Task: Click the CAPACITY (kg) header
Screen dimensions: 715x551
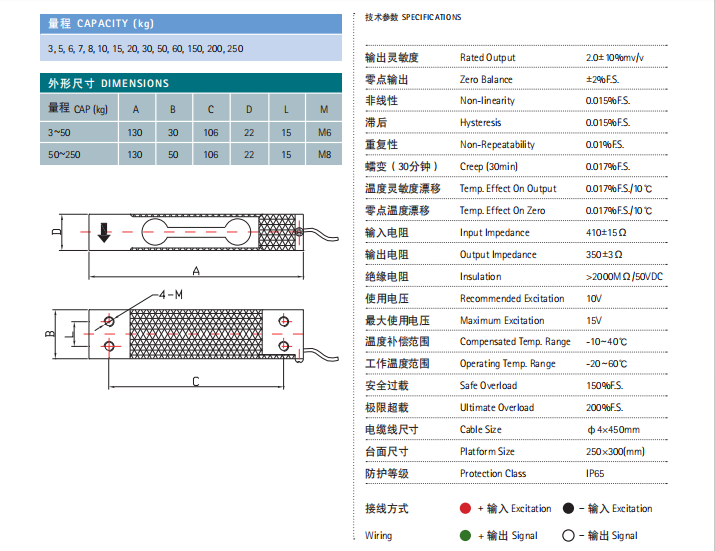Action: 191,24
